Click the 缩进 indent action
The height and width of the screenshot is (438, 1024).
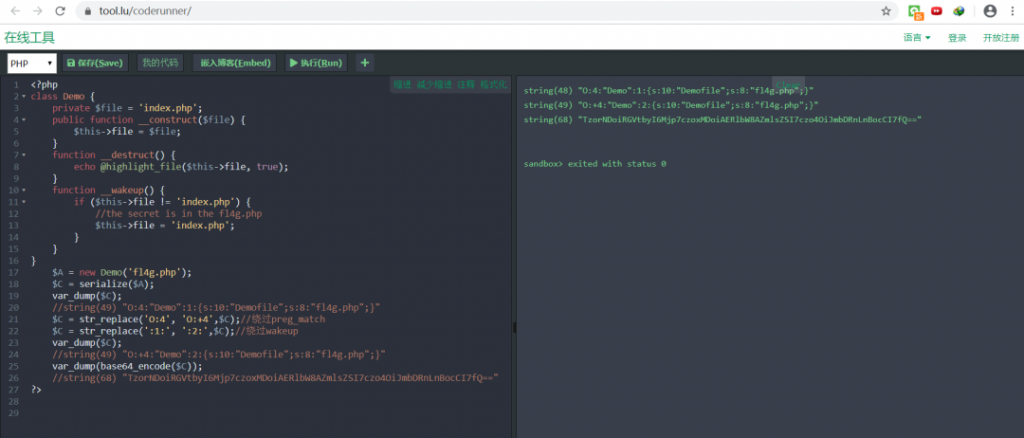click(402, 84)
